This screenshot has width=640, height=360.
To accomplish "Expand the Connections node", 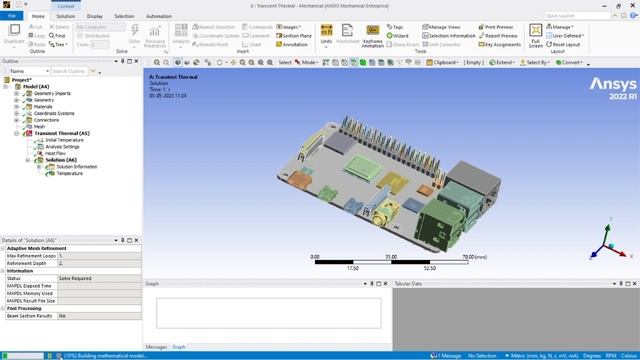I will 16,120.
